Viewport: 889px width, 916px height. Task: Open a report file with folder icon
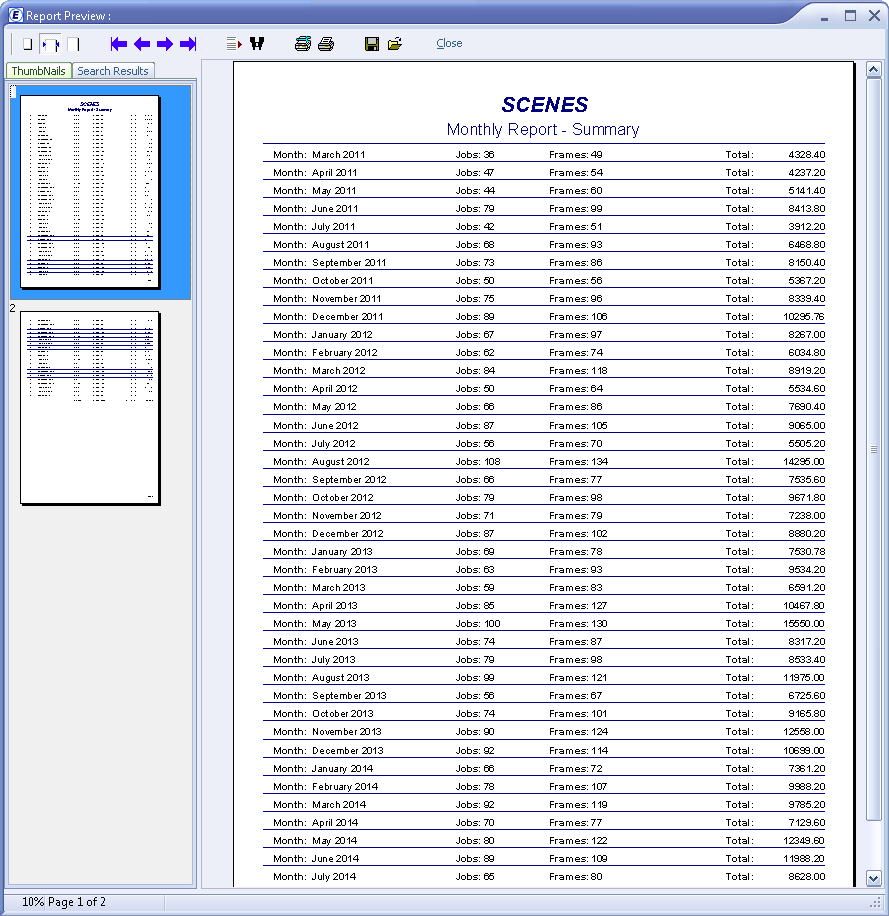(x=395, y=44)
